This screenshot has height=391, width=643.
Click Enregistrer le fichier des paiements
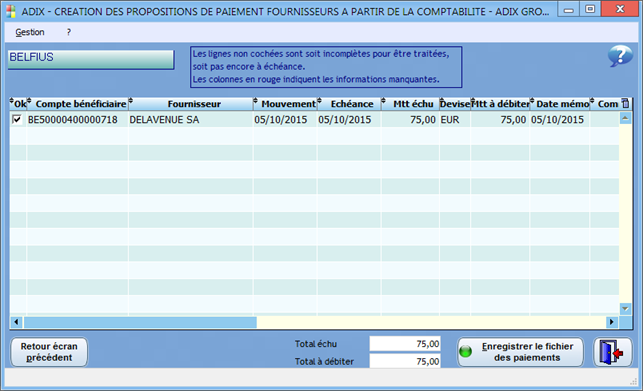[520, 352]
